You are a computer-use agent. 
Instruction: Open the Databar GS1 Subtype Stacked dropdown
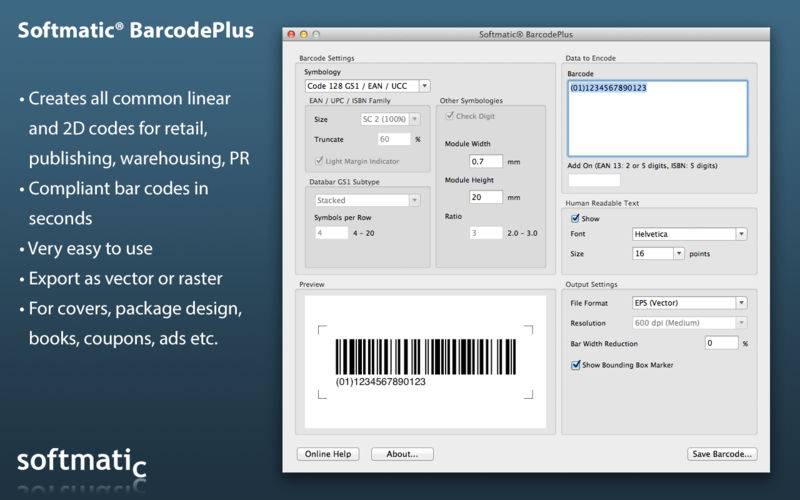click(367, 200)
